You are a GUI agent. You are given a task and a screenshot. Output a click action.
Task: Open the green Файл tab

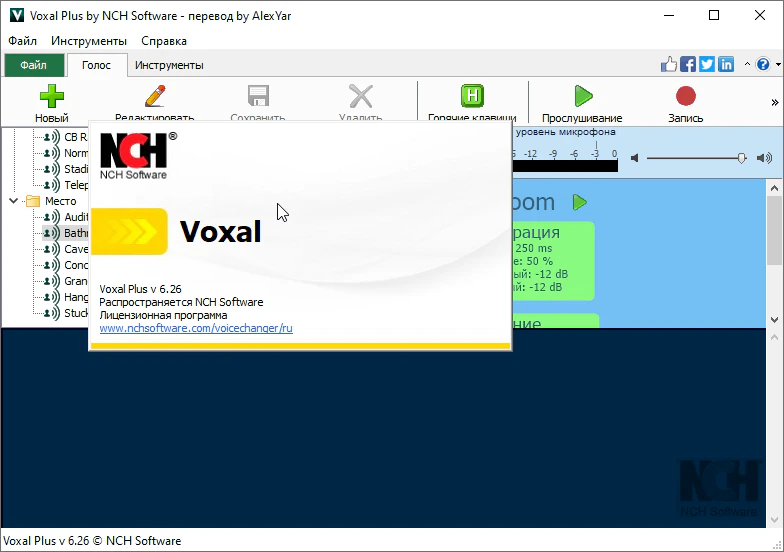[x=33, y=65]
